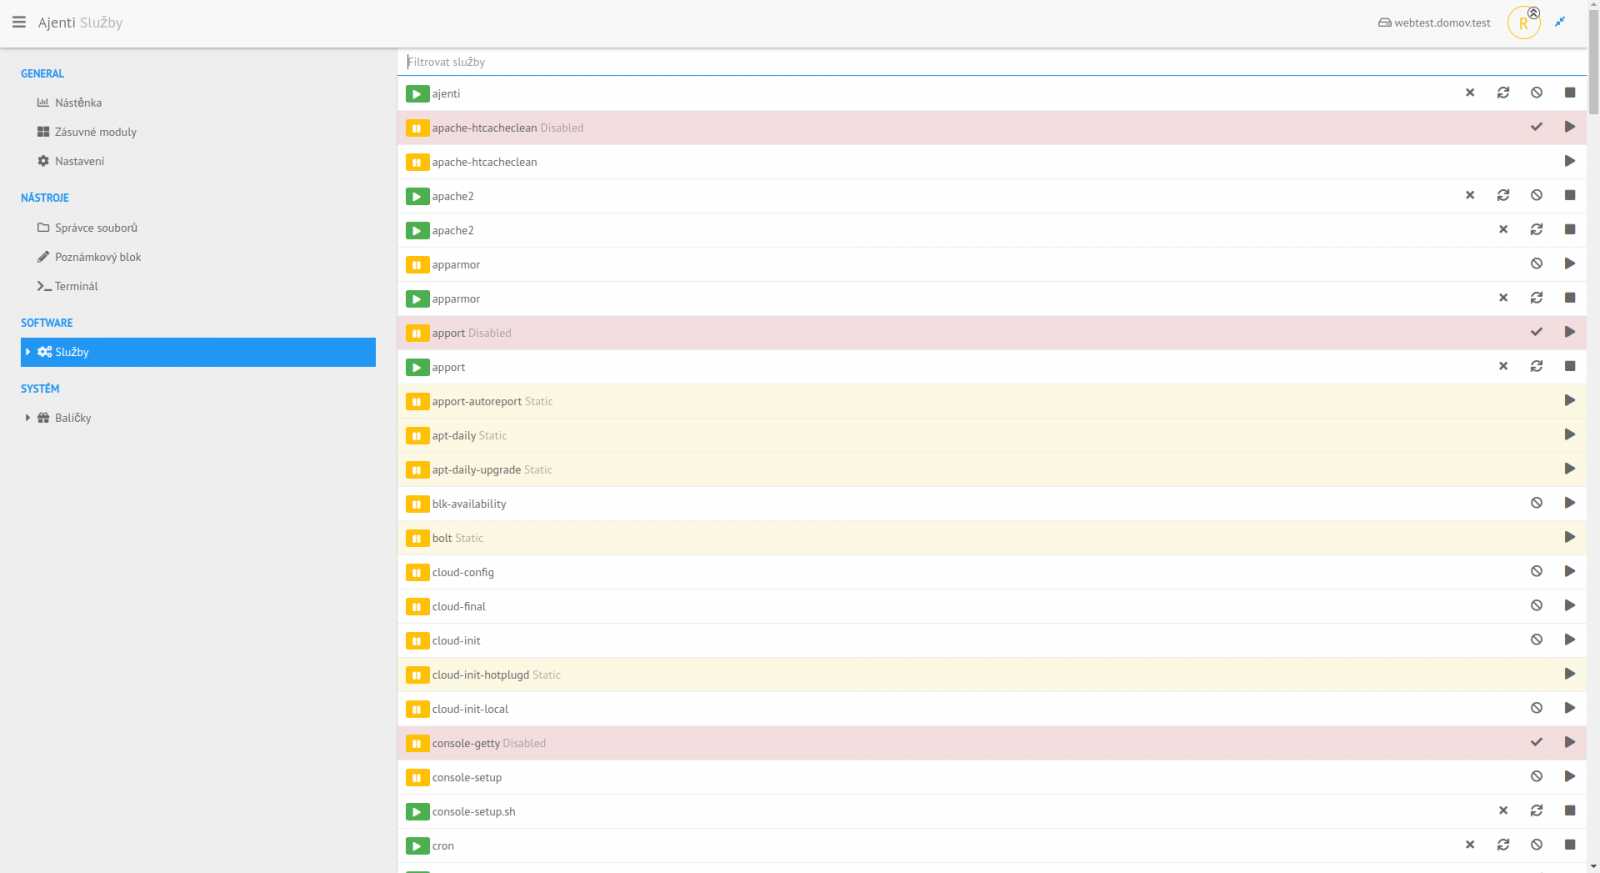Viewport: 1600px width, 873px height.
Task: Expand the Služby sidebar arrow
Action: click(x=28, y=352)
